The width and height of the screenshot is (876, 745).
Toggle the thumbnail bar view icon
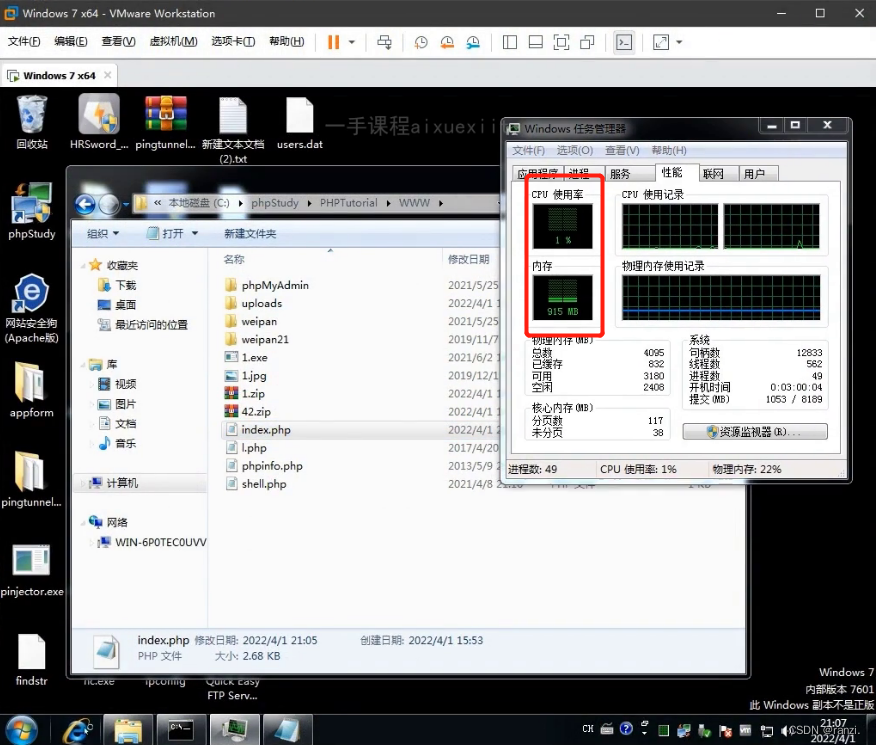pos(535,42)
